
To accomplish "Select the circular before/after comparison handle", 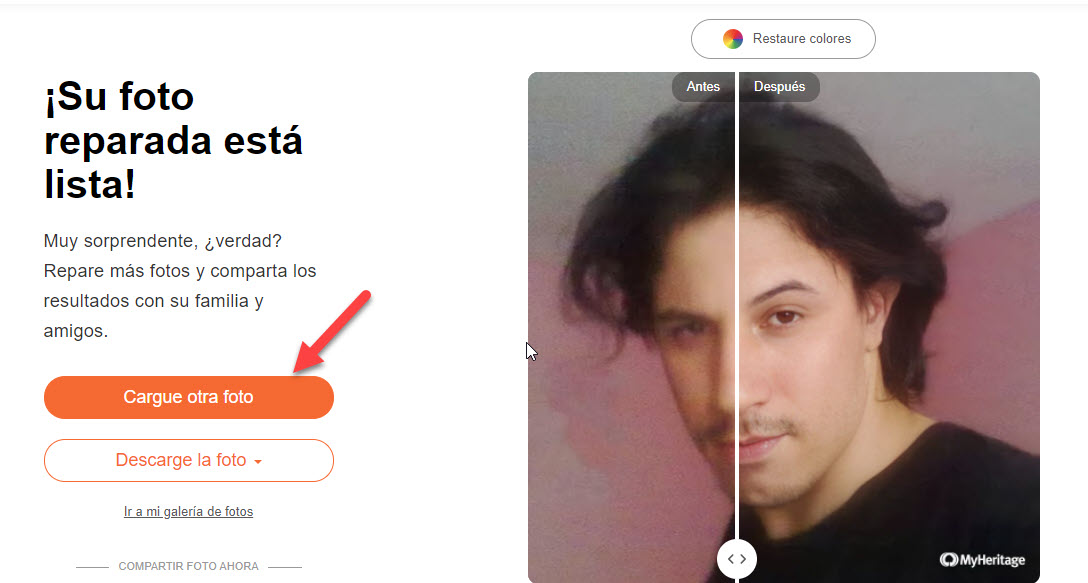I will click(x=737, y=559).
